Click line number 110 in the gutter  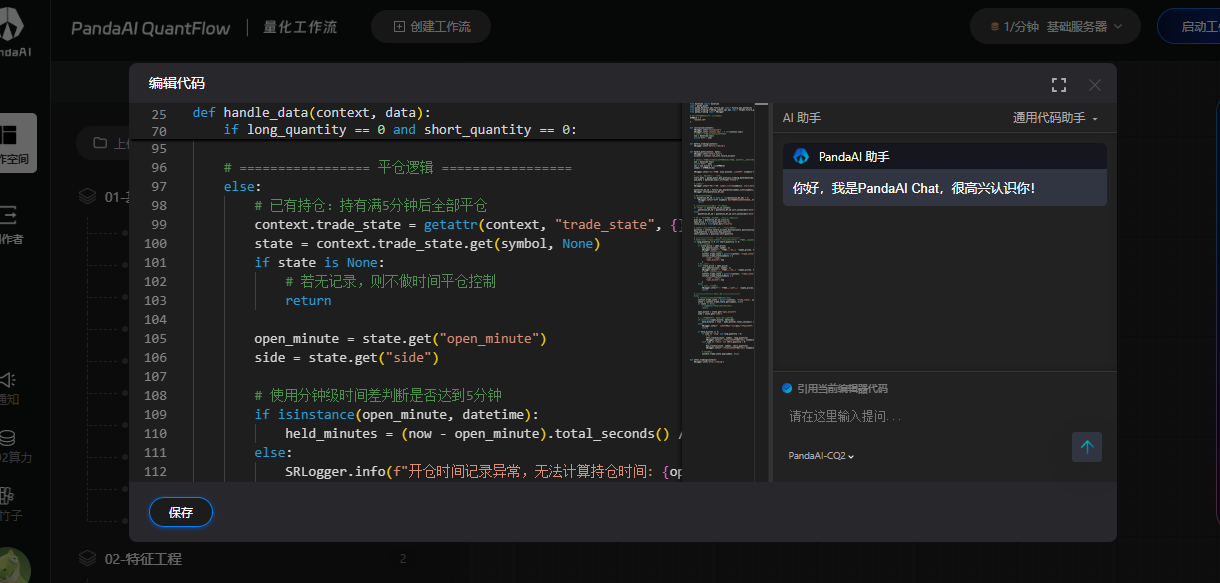[155, 433]
